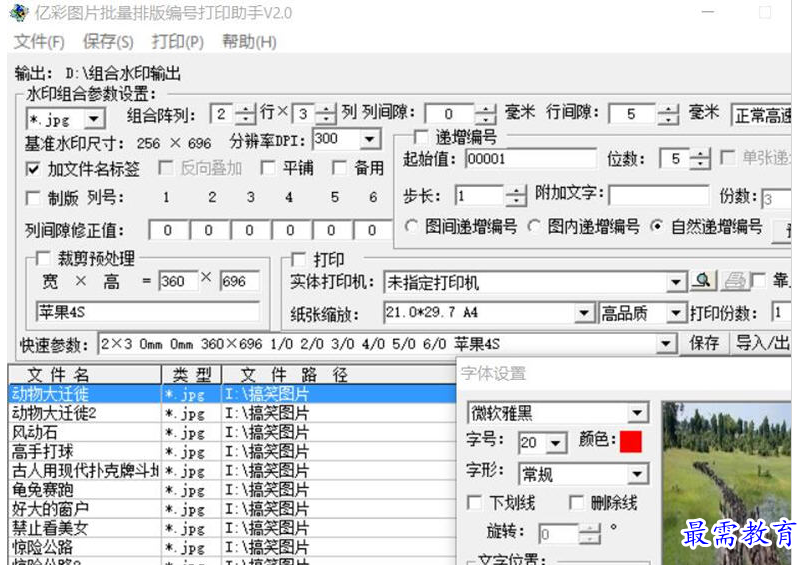Click the app logo in title bar
This screenshot has height=565, width=805.
tap(18, 13)
